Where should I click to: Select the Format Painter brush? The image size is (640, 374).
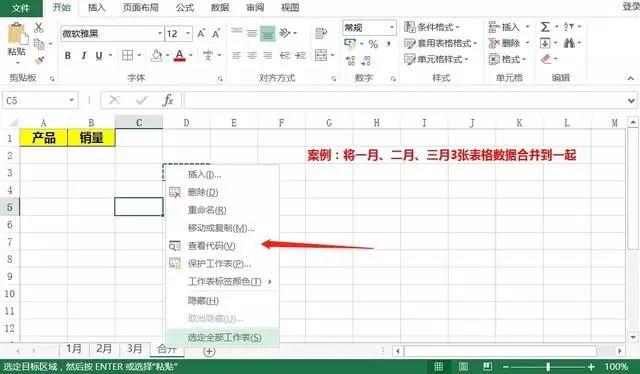tap(39, 60)
